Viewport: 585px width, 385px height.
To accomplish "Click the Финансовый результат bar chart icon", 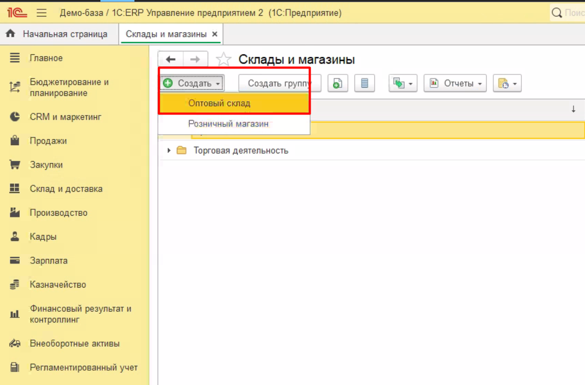I will pos(15,314).
